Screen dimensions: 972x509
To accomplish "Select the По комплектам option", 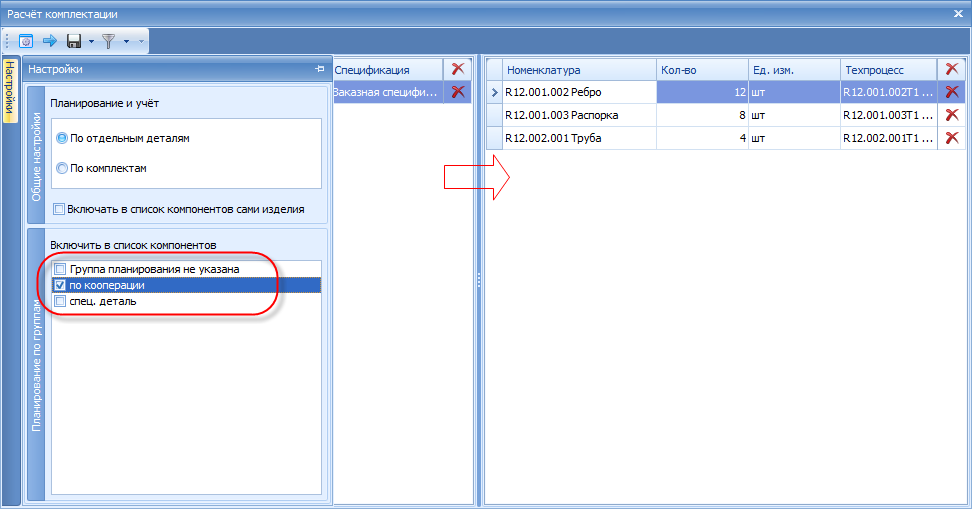I will click(62, 168).
